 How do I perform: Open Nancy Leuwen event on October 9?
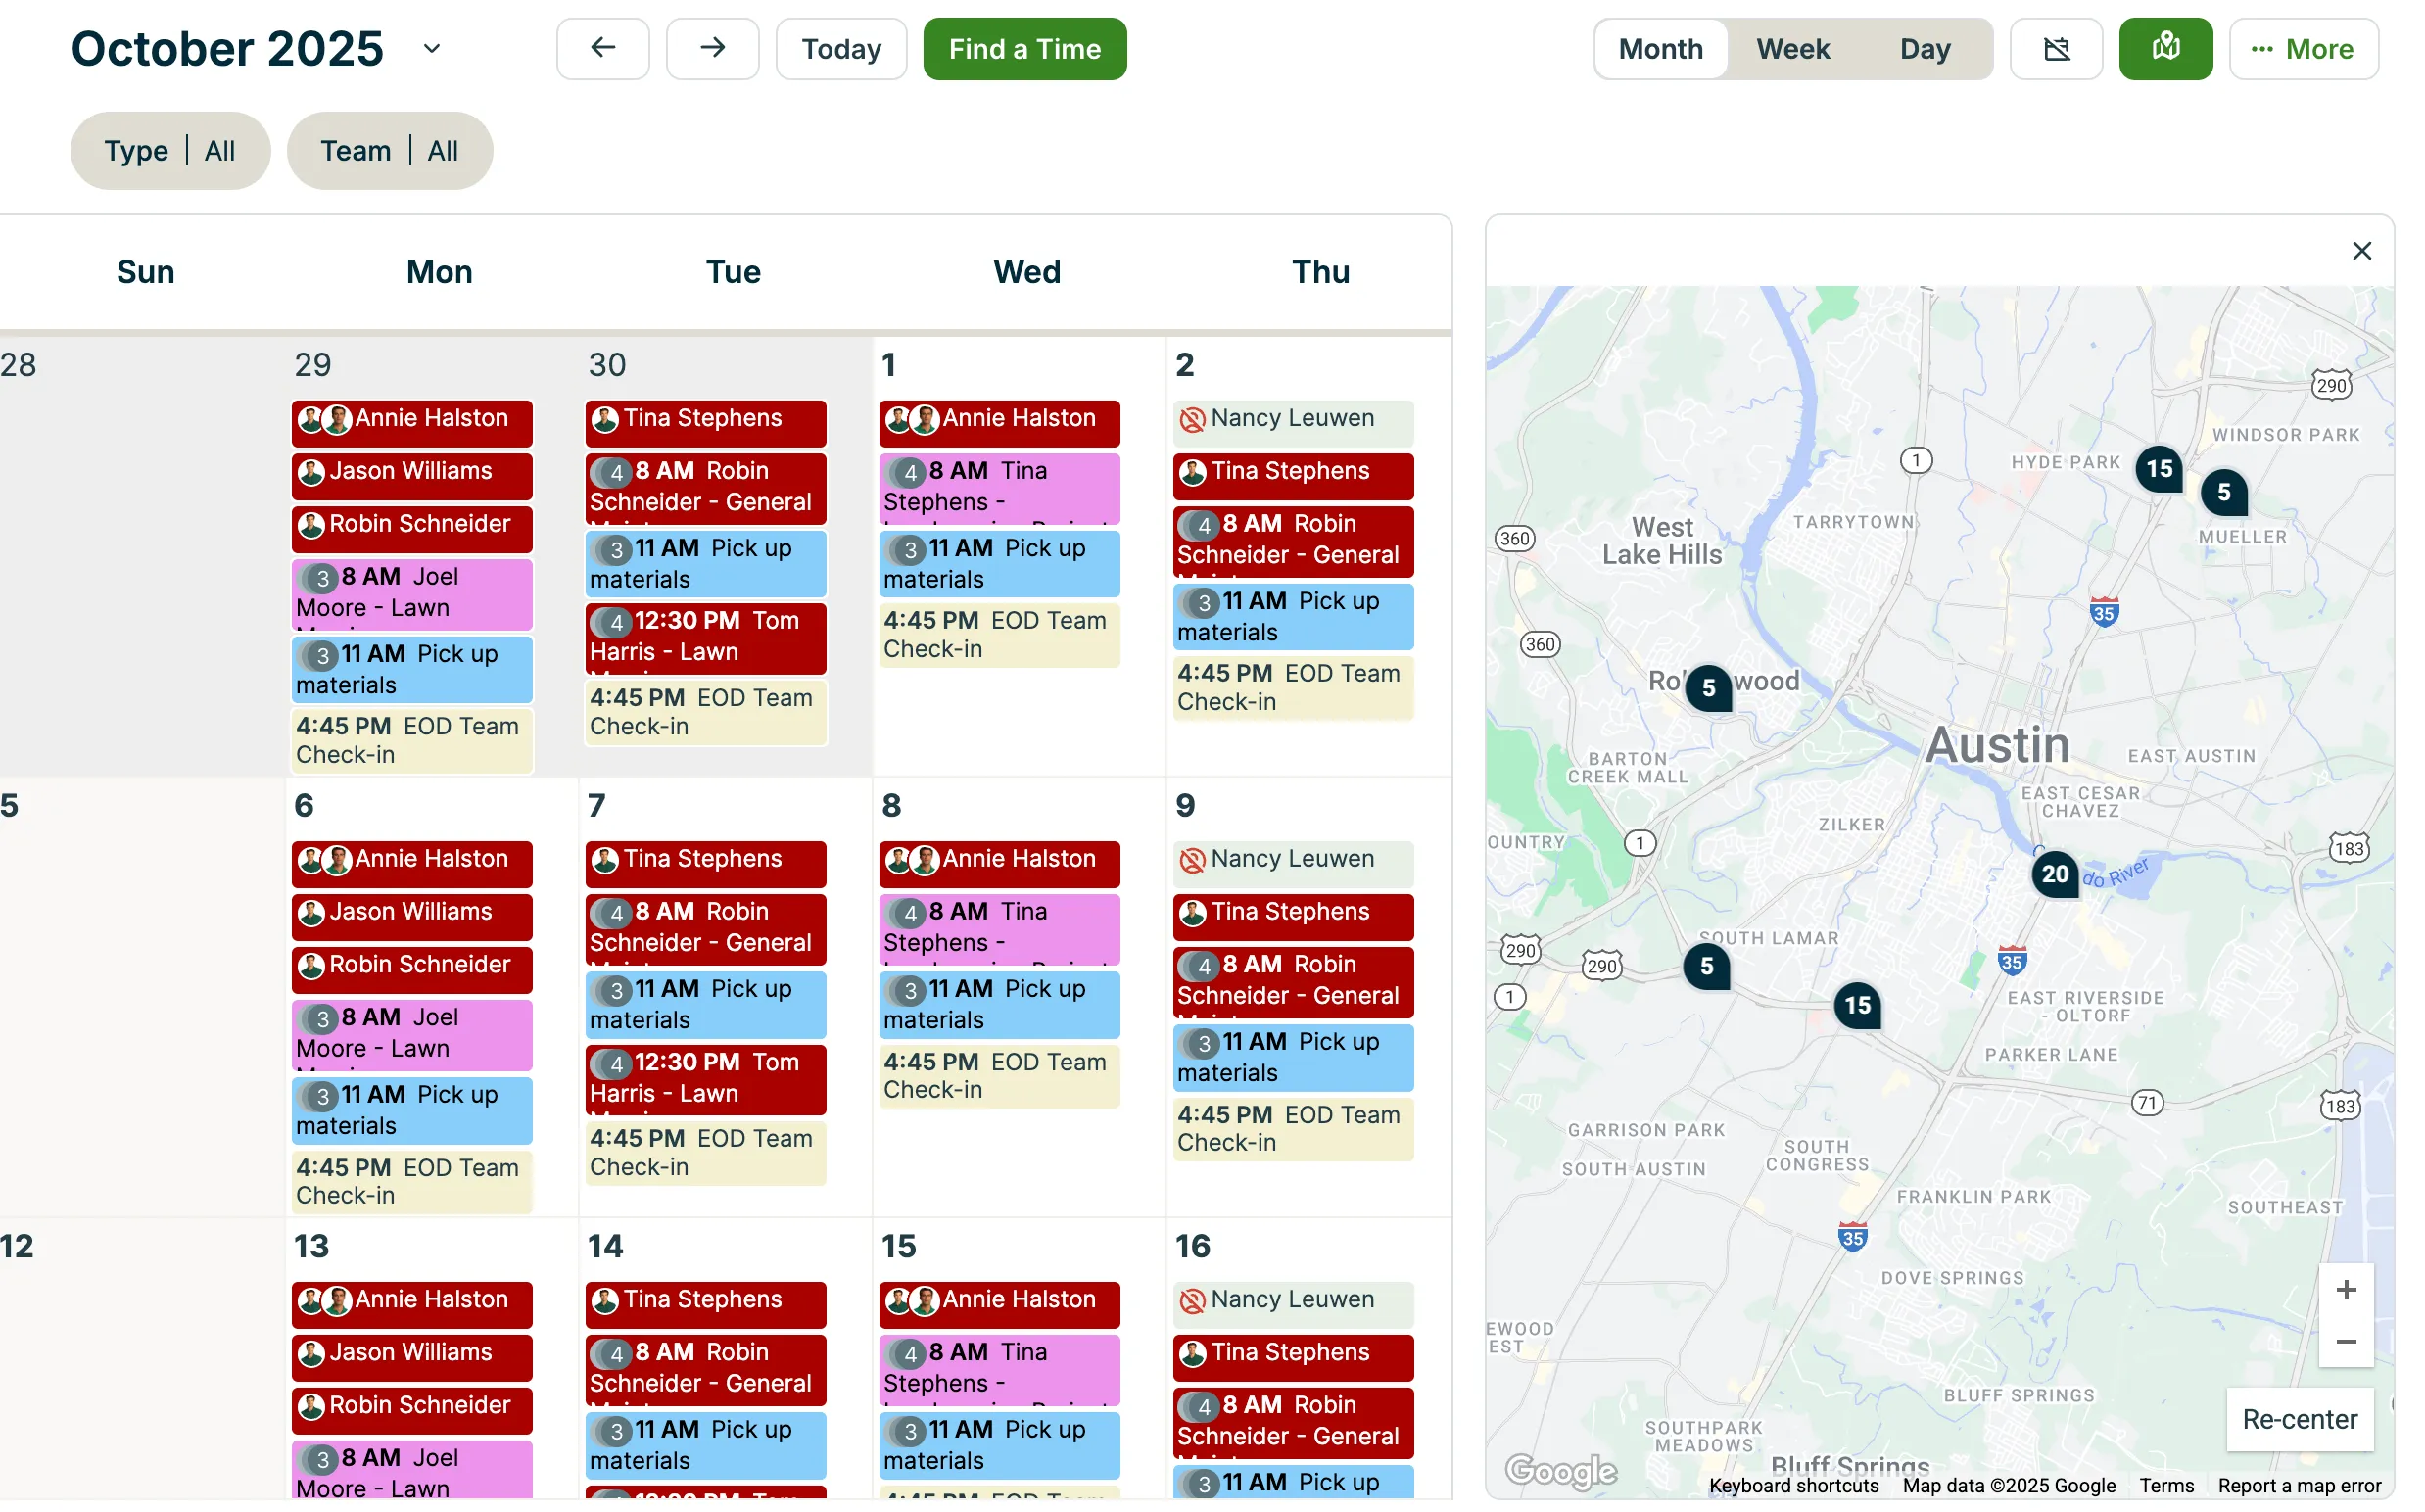tap(1293, 863)
